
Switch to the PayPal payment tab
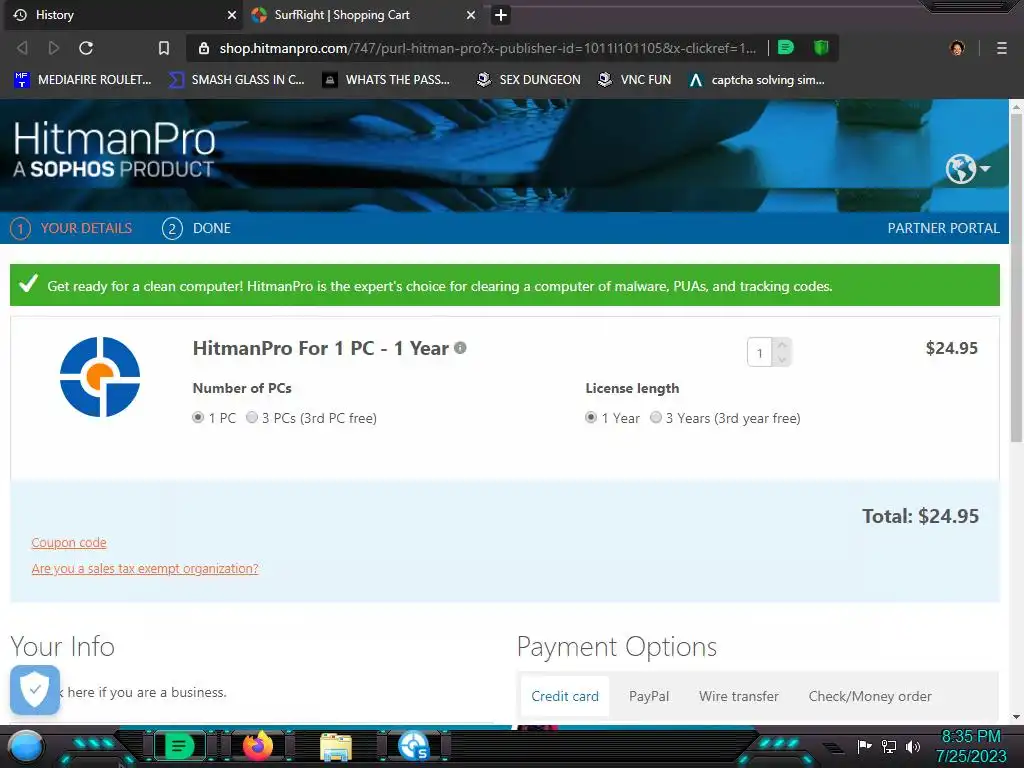pyautogui.click(x=649, y=696)
